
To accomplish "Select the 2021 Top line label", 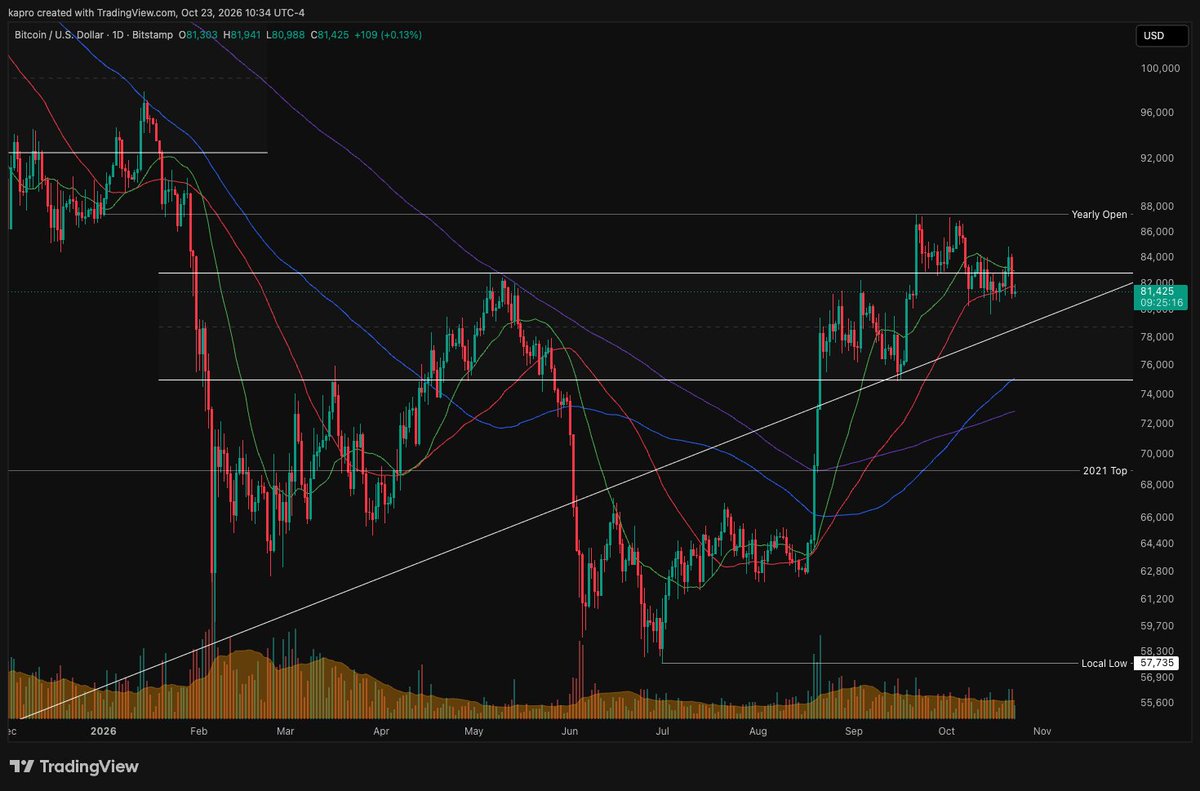I will 1105,470.
